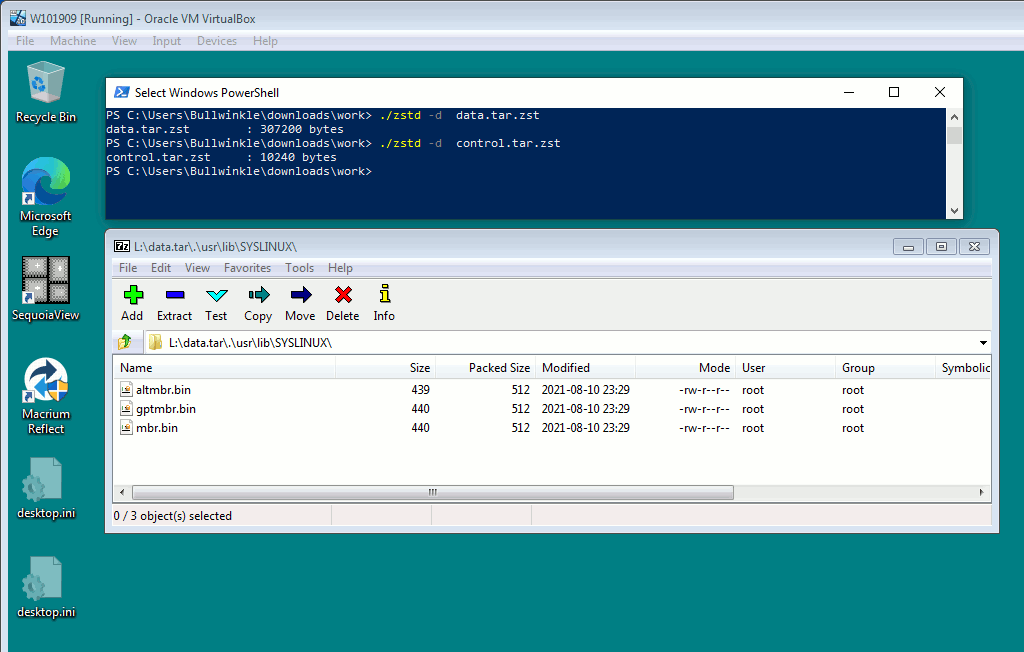Open the VirtualBox Devices menu
The width and height of the screenshot is (1024, 652).
217,41
